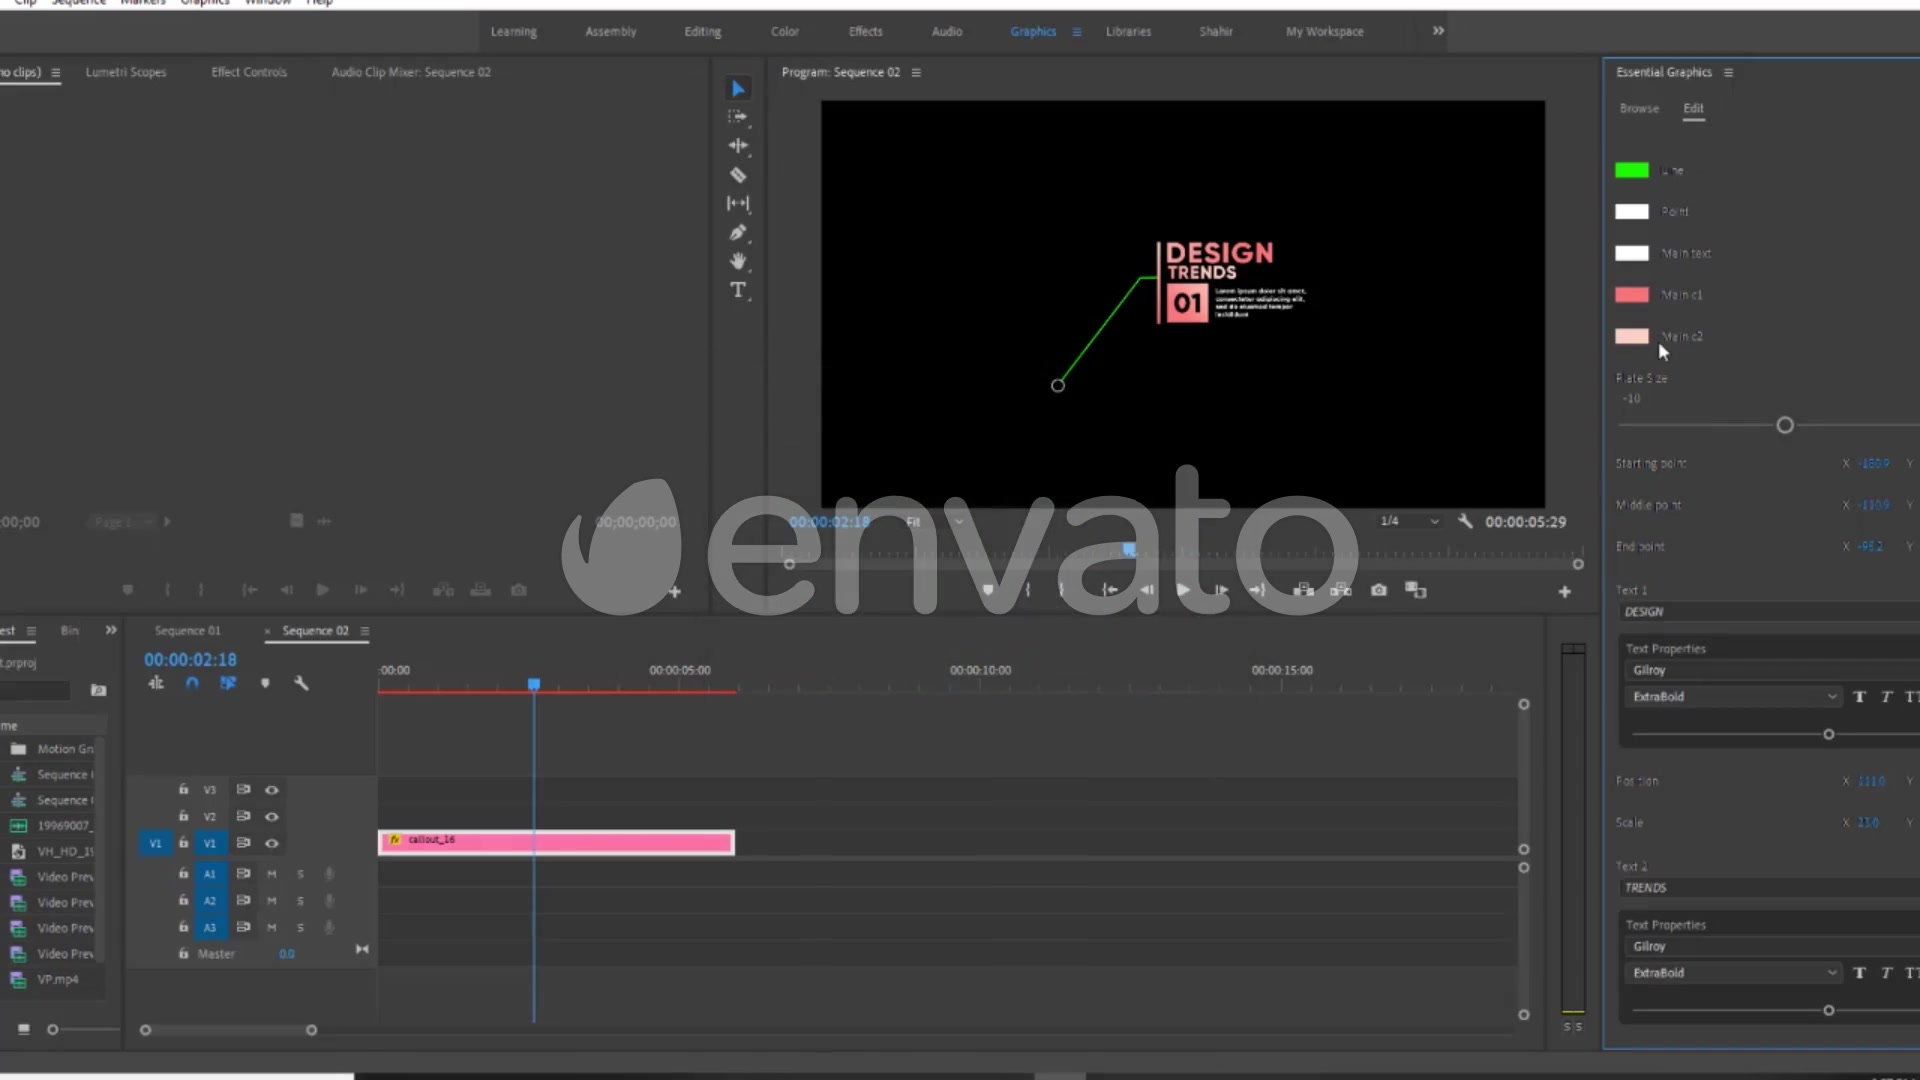Viewport: 1920px width, 1080px height.
Task: Open the Audio Clip Mixer tab
Action: (411, 72)
